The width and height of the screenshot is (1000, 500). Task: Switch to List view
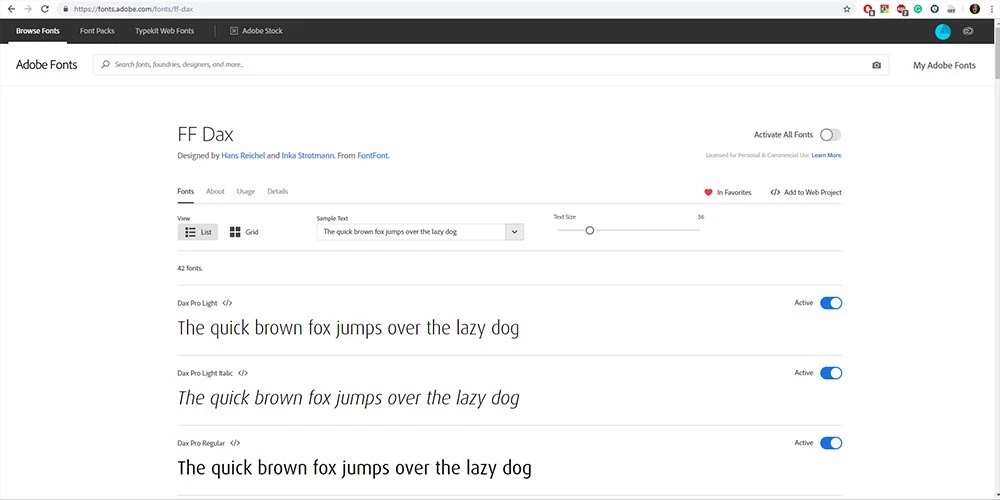point(198,232)
